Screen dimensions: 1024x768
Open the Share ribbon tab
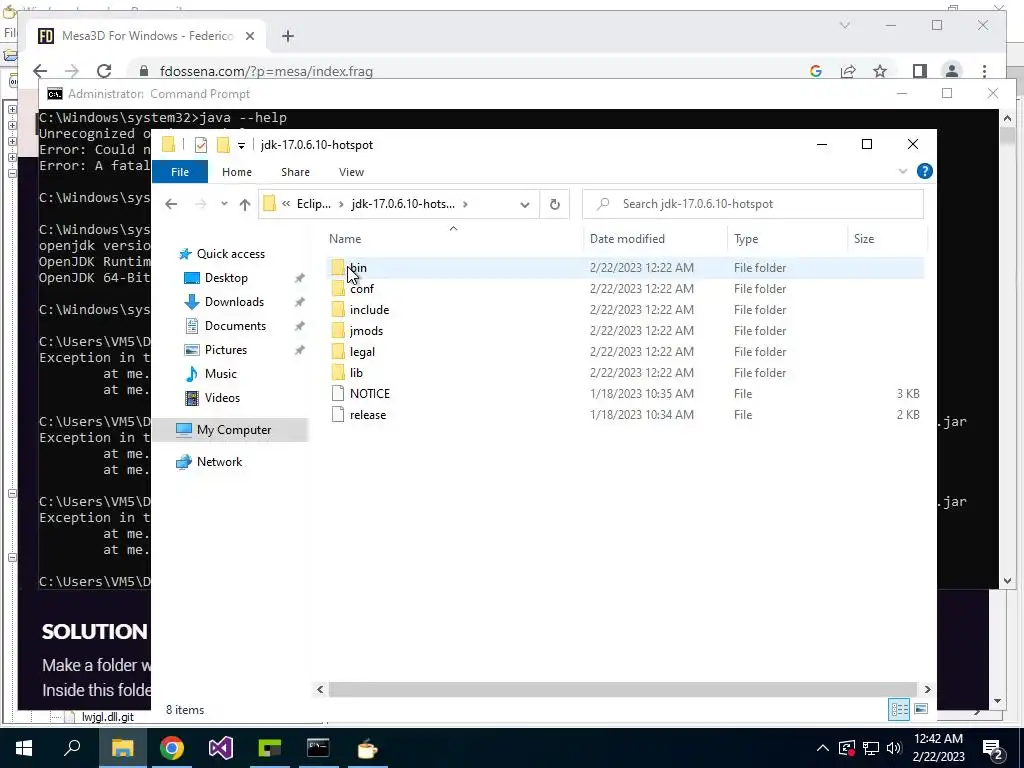[295, 172]
